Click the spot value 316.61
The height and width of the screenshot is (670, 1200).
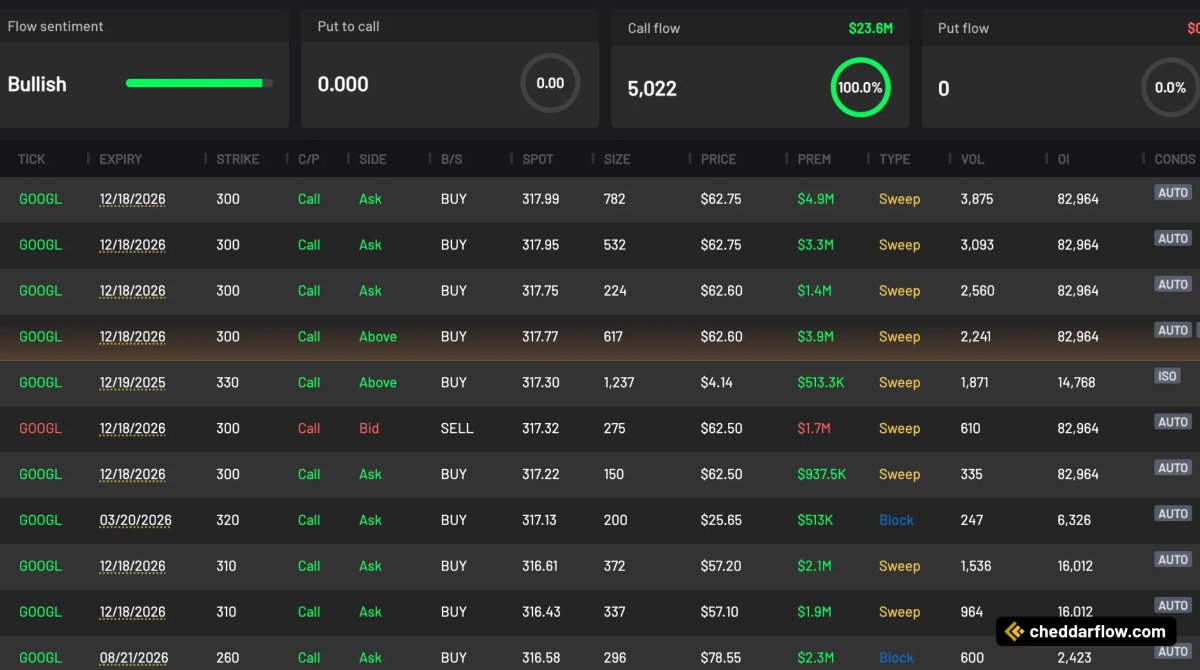click(540, 566)
